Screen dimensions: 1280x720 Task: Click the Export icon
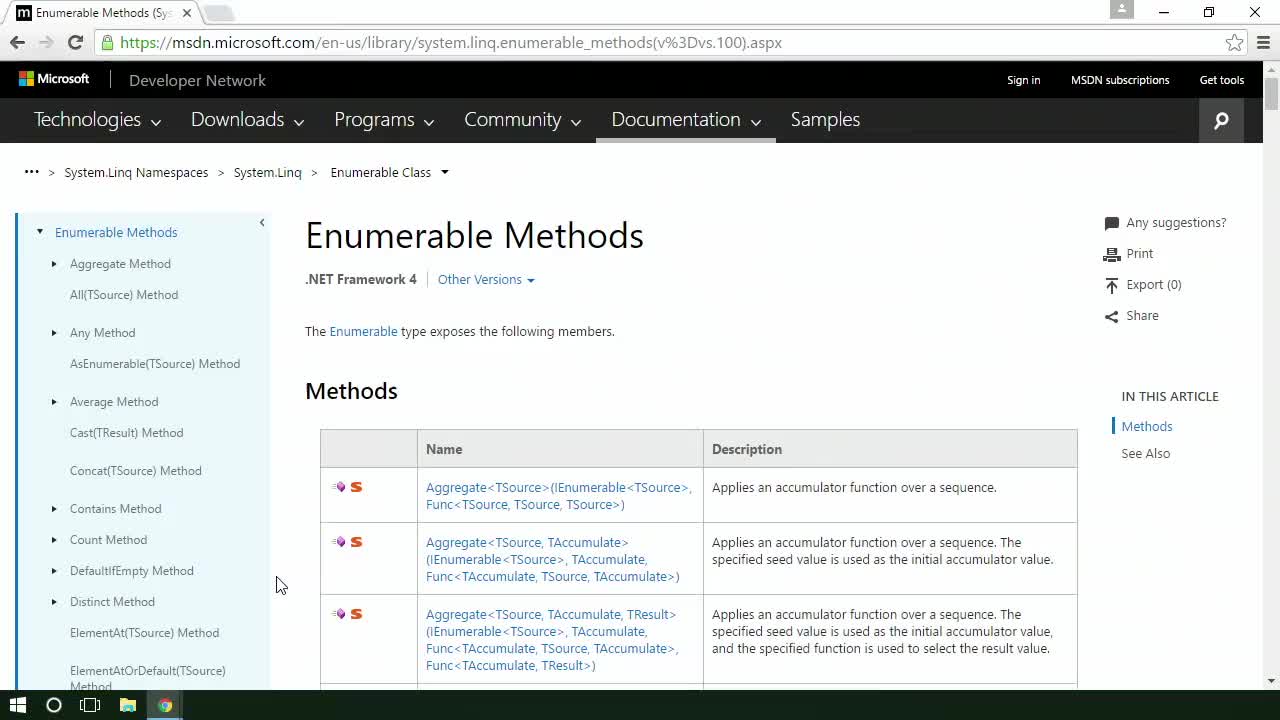coord(1112,284)
